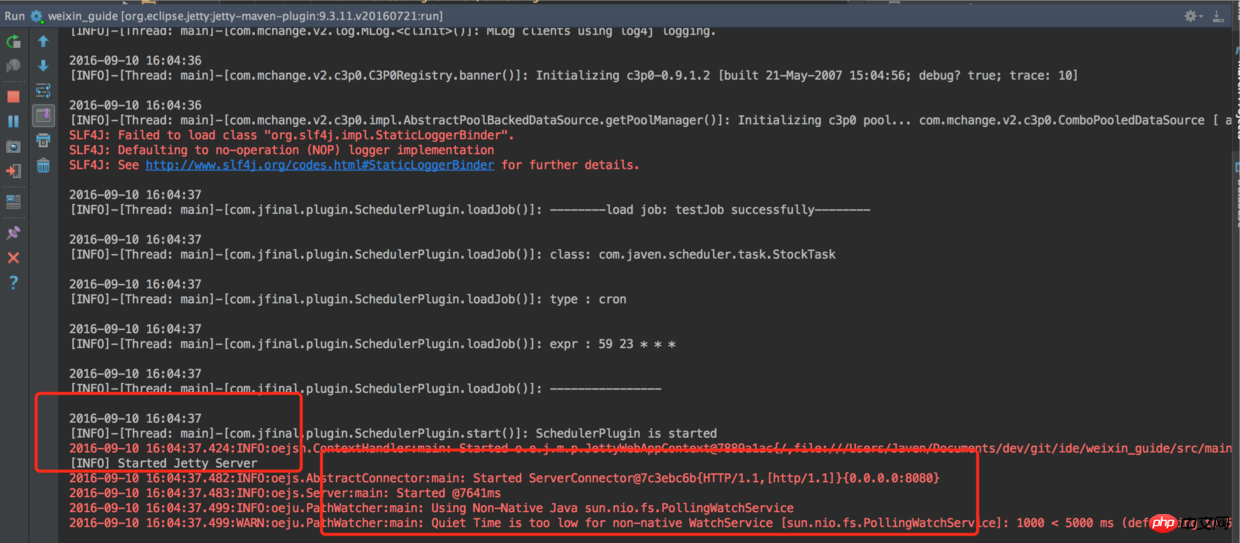Pause the program output
This screenshot has width=1240, height=543.
point(13,121)
